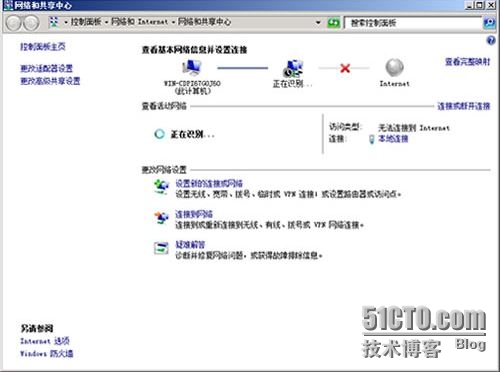Click the Back navigation arrow button

point(13,23)
